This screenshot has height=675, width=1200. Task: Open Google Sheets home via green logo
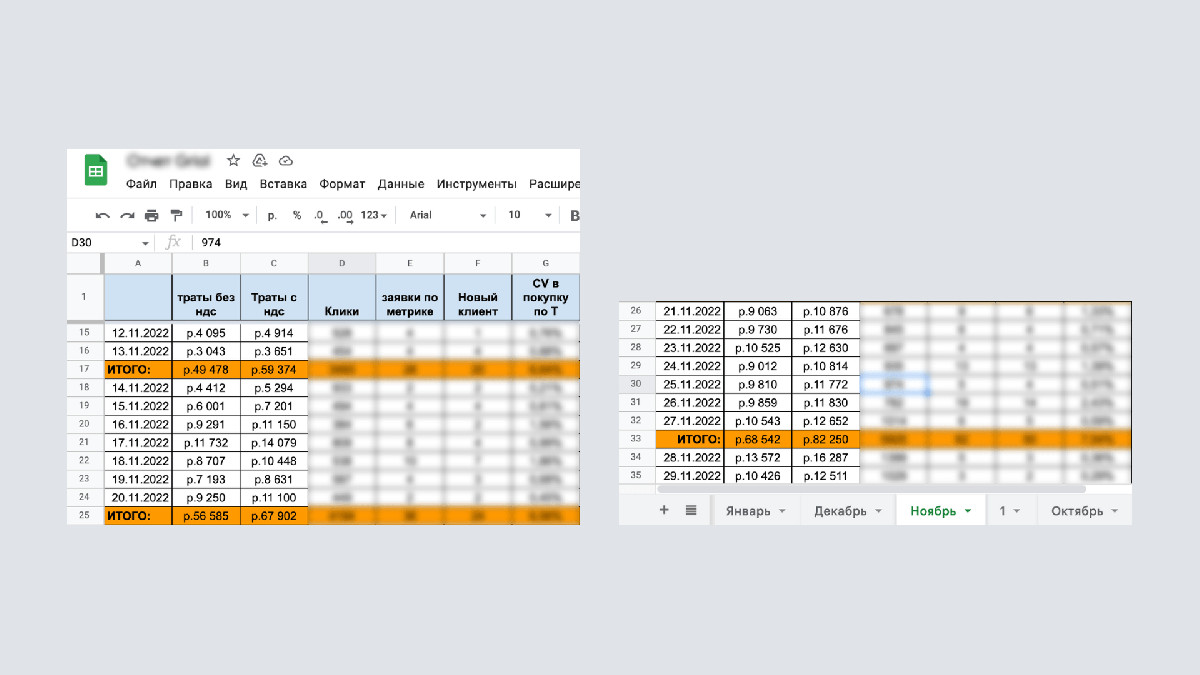pos(96,171)
